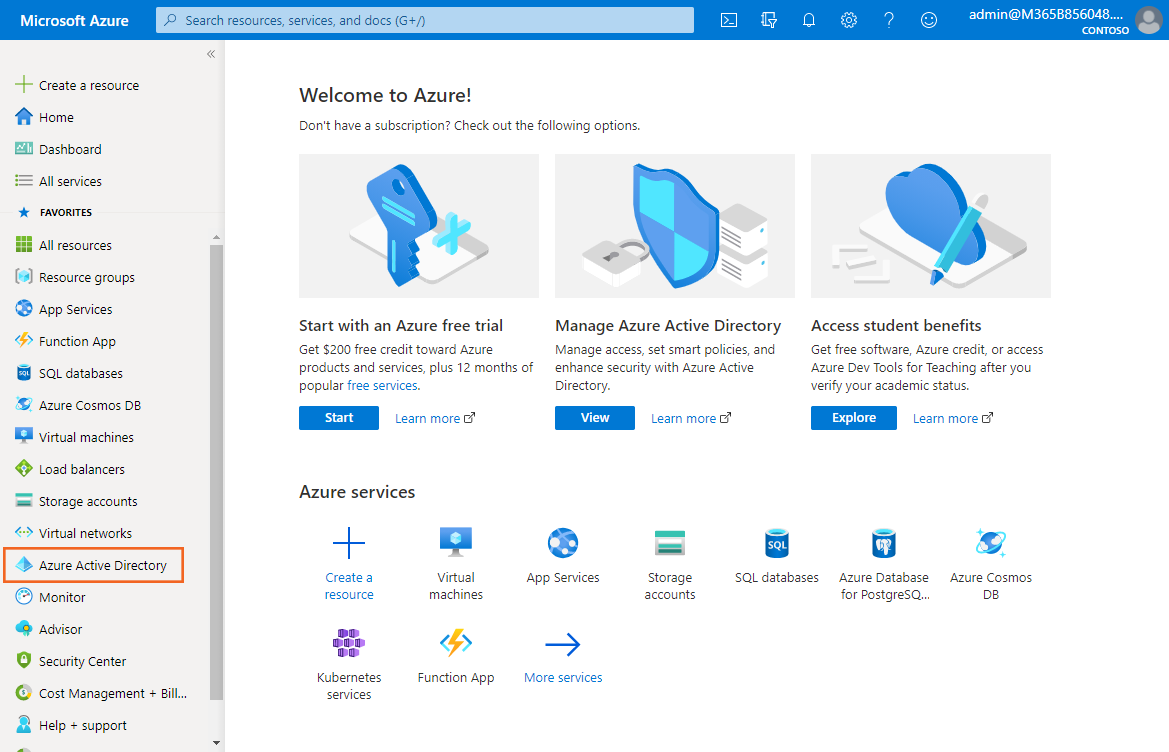Screen dimensions: 1169x752
Task: Open the More services link
Action: coord(563,677)
